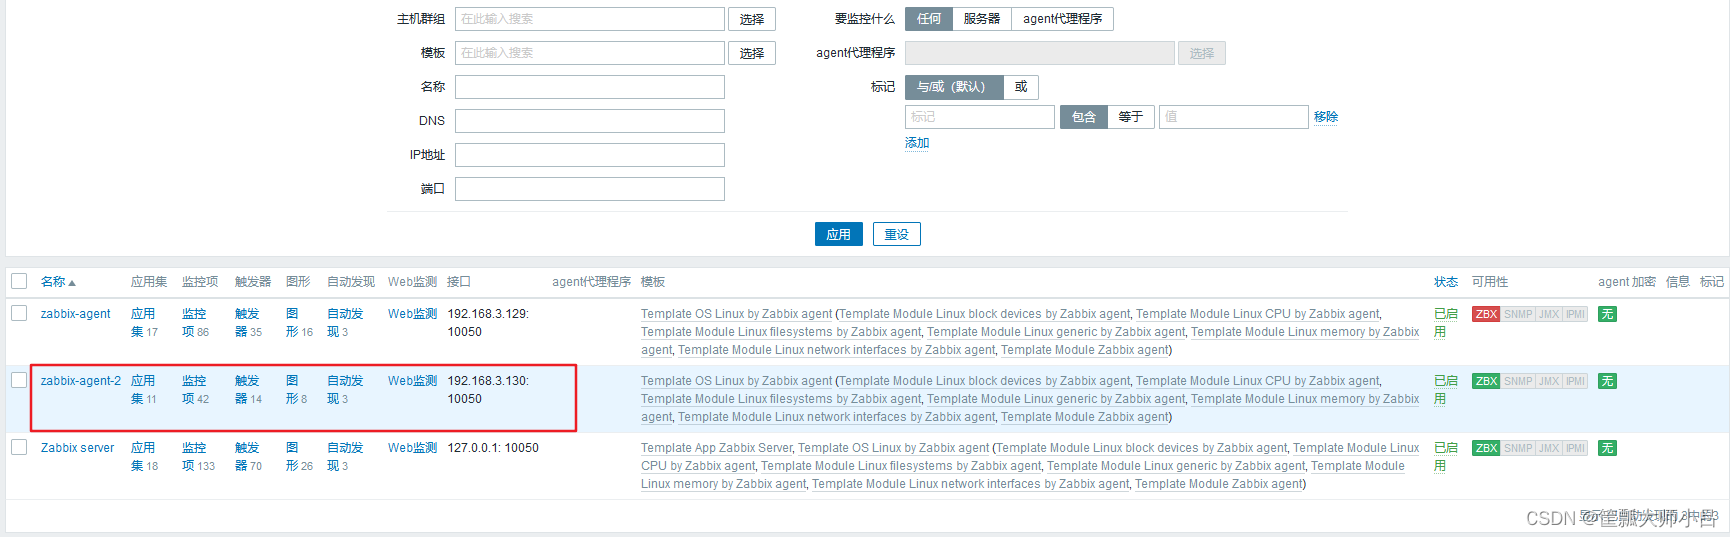
Task: Click IPMI availability badge in Zabbix server row
Action: (1576, 448)
